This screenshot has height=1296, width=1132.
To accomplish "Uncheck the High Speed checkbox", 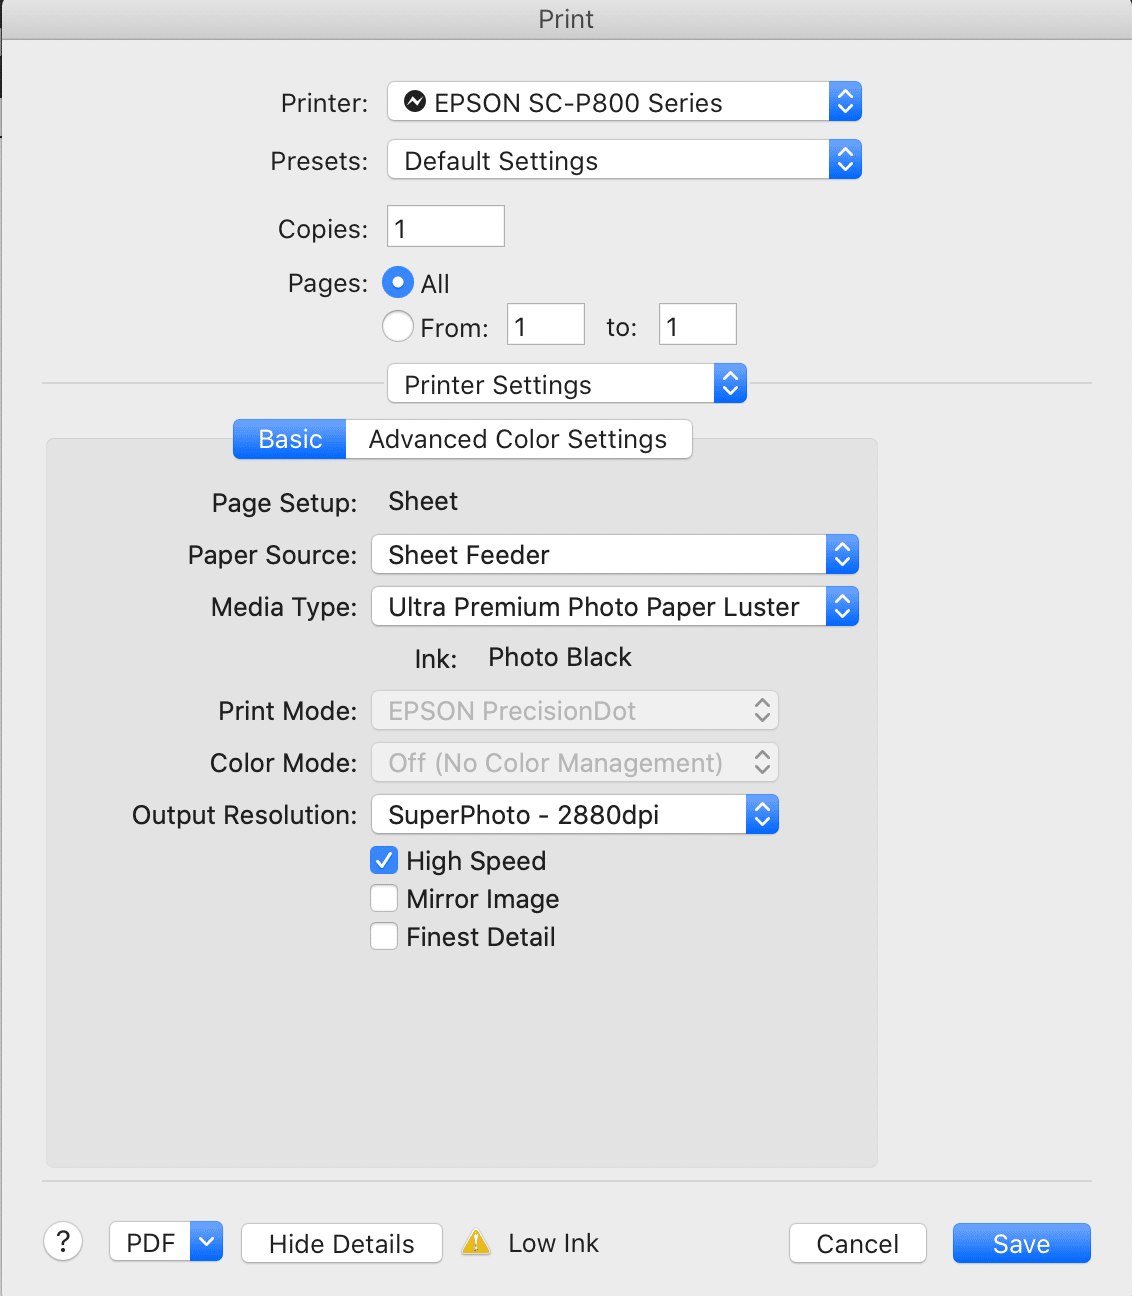I will tap(384, 860).
